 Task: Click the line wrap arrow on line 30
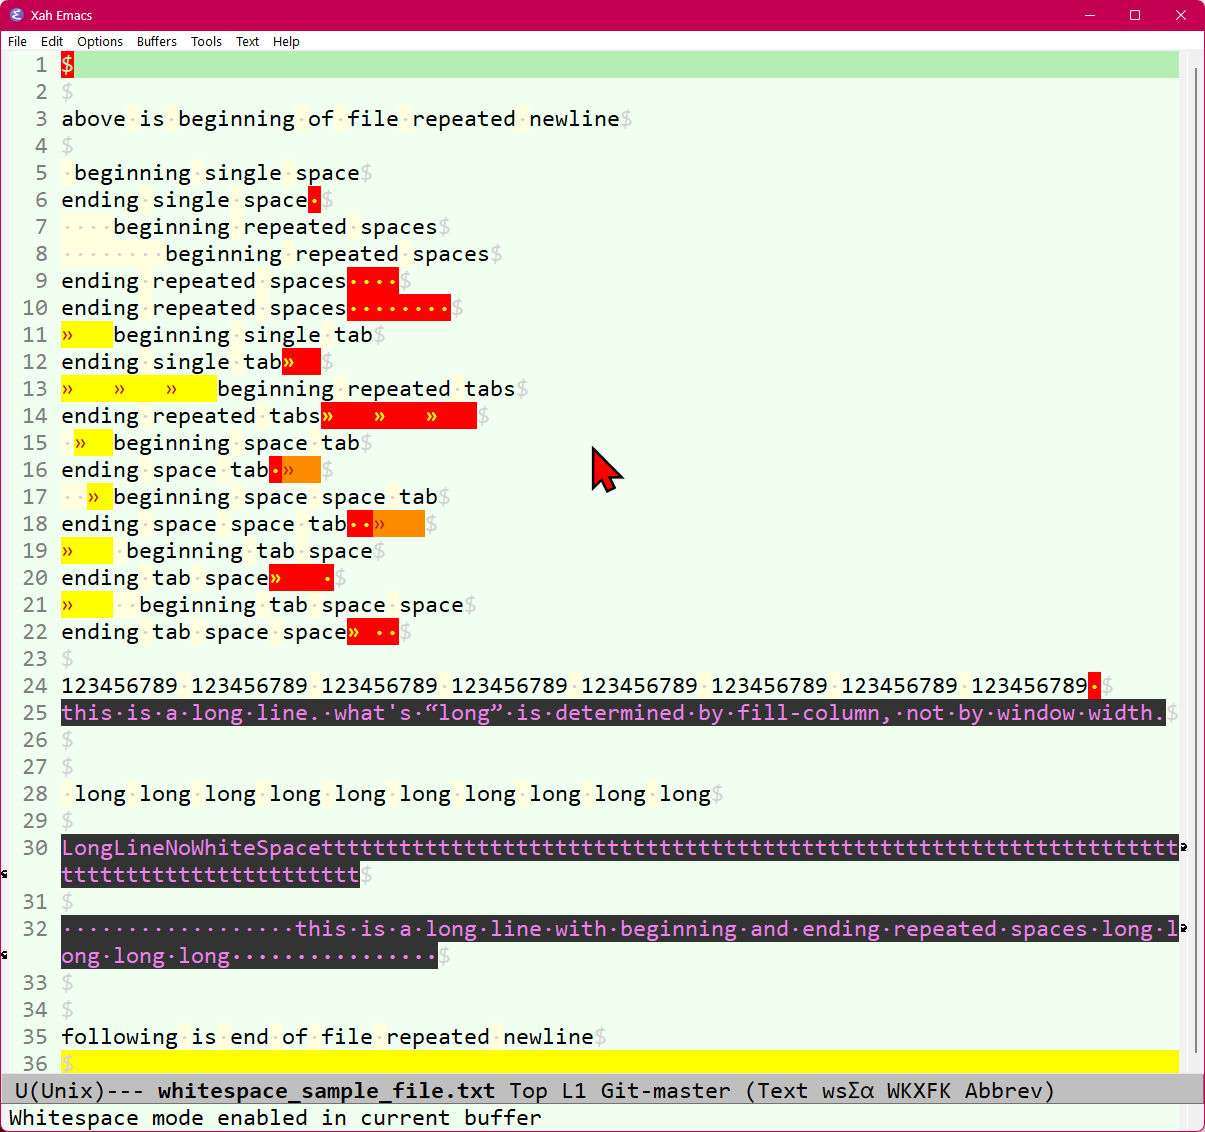pos(1184,847)
